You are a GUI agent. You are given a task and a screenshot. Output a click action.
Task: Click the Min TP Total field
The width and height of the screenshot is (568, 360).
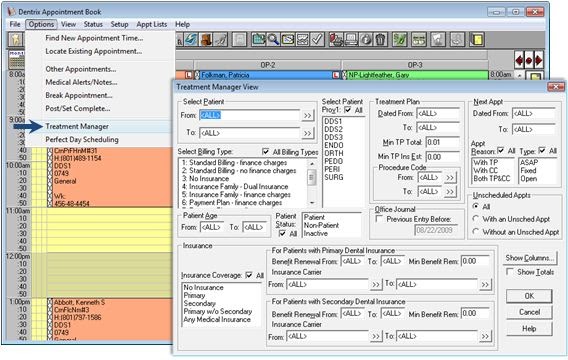(x=443, y=142)
